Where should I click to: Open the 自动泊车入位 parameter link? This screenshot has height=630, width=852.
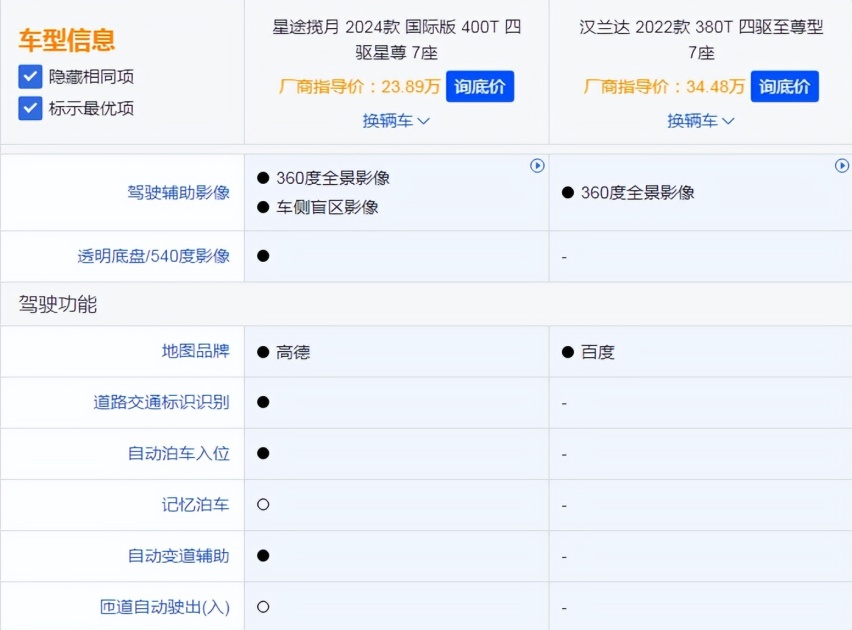click(x=178, y=453)
